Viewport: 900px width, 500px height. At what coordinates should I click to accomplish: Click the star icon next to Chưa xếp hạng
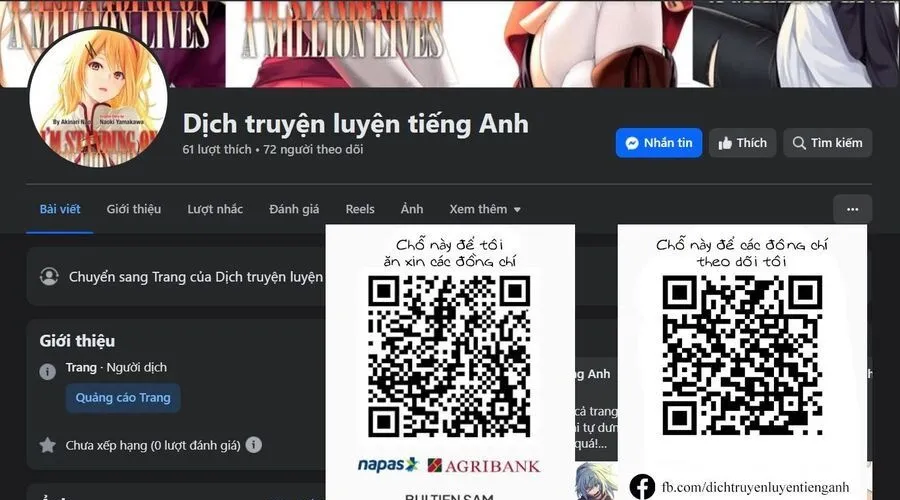pos(47,445)
